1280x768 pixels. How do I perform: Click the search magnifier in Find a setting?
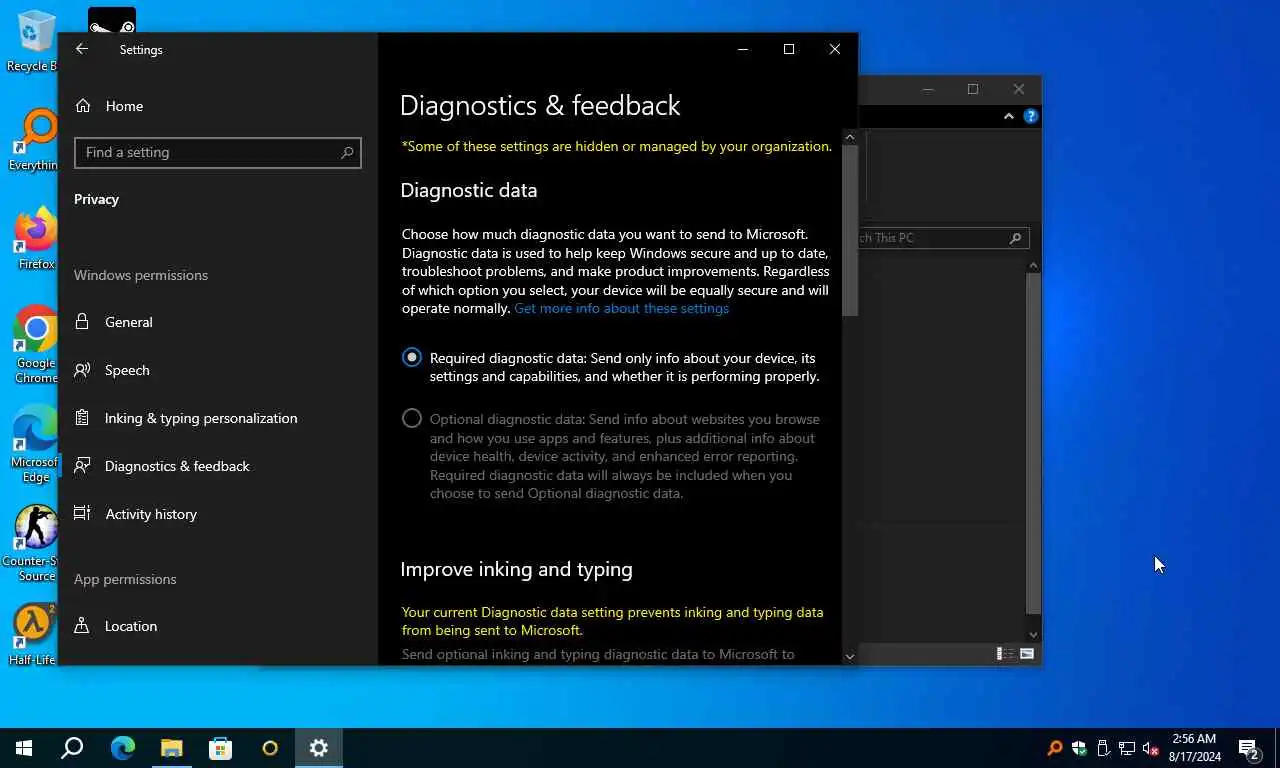pyautogui.click(x=347, y=152)
